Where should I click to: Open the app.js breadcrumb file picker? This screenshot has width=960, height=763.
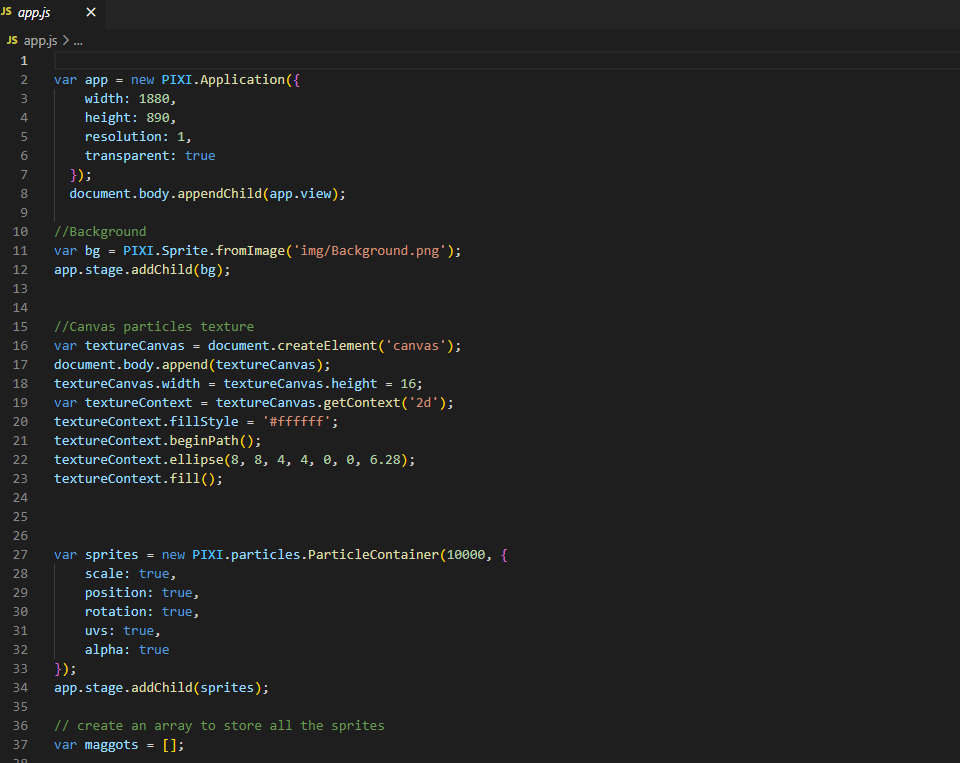click(40, 41)
